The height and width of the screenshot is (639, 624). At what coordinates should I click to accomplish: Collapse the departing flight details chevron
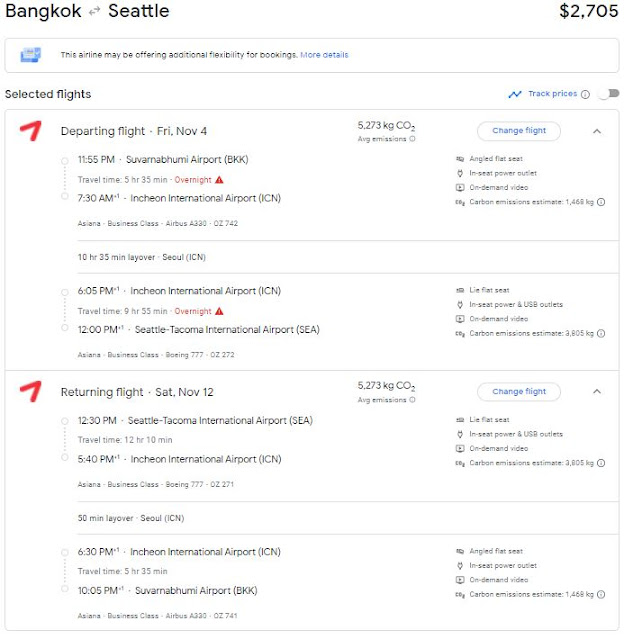pos(597,131)
